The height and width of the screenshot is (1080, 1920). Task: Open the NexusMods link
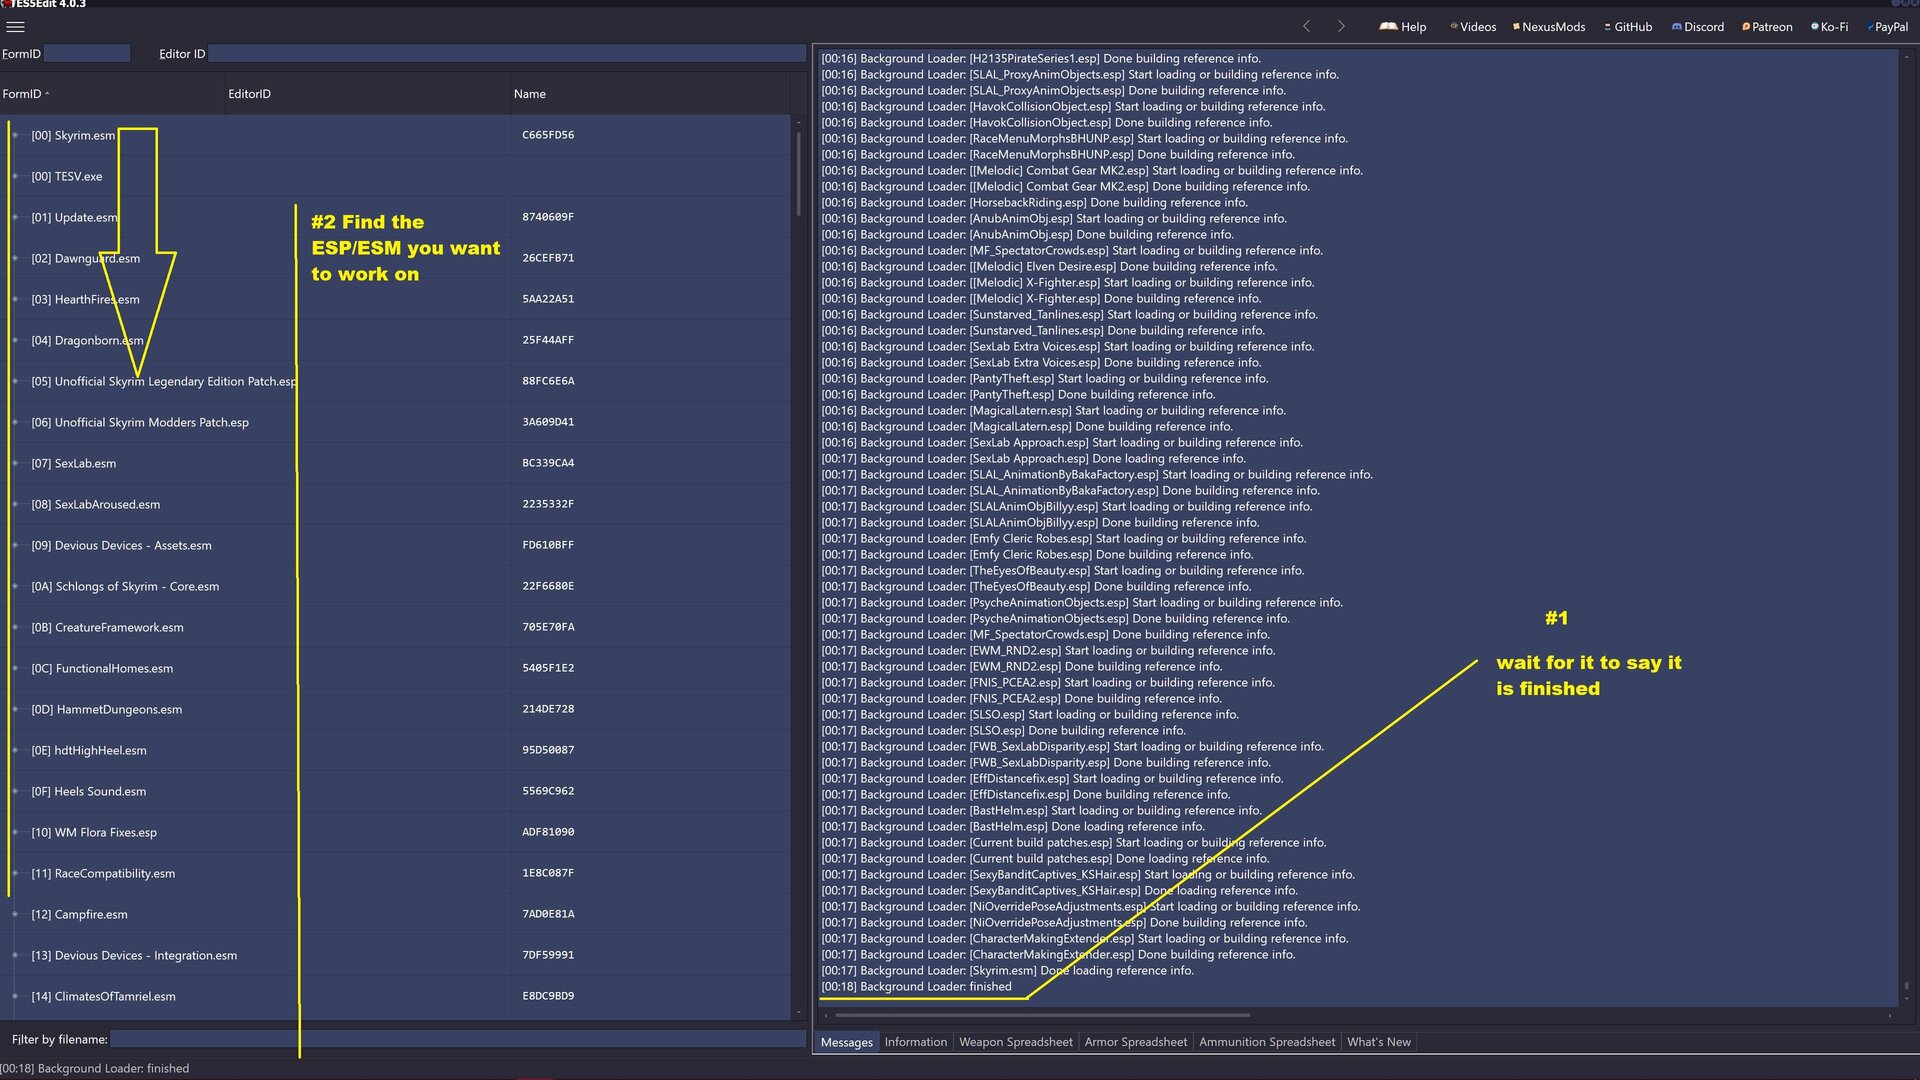(1549, 27)
